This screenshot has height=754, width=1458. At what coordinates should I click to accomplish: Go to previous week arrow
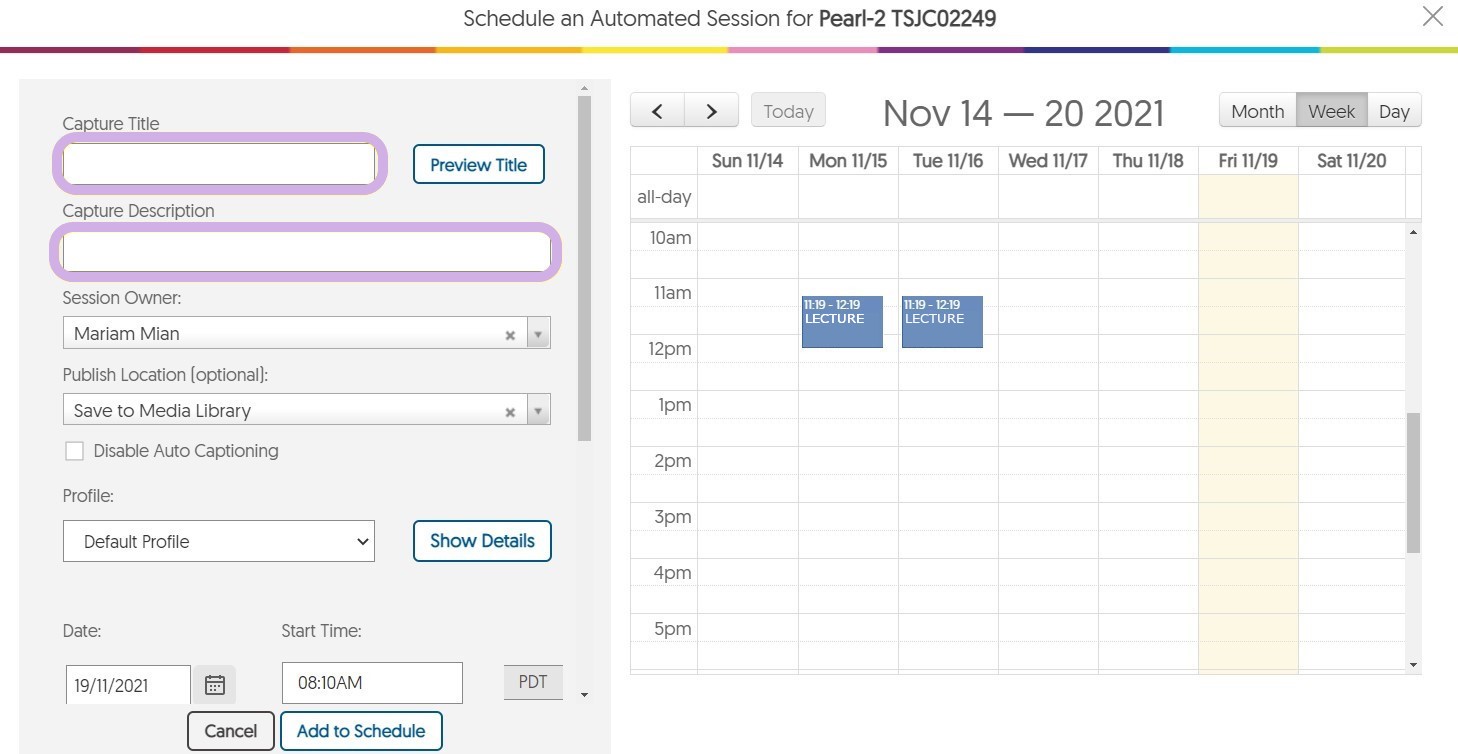click(x=657, y=111)
